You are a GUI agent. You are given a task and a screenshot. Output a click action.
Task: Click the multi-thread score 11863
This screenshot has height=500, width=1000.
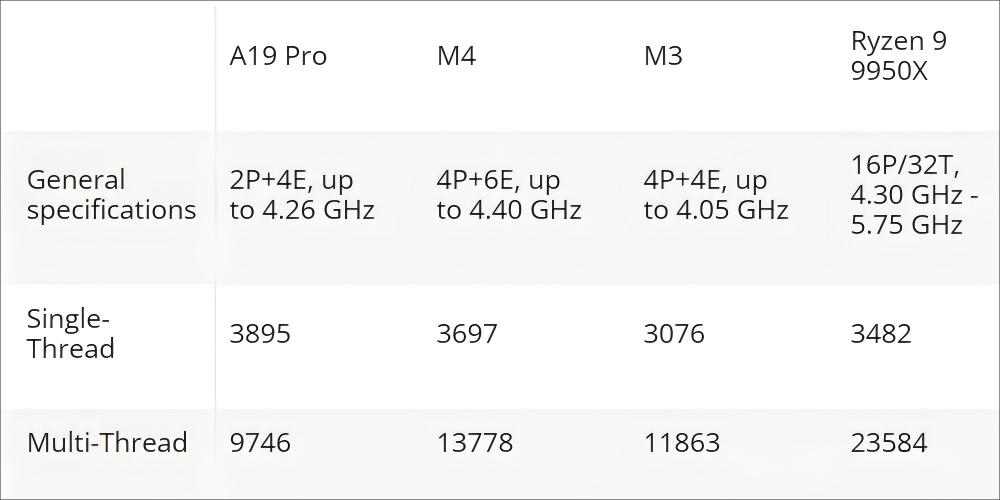pyautogui.click(x=682, y=442)
